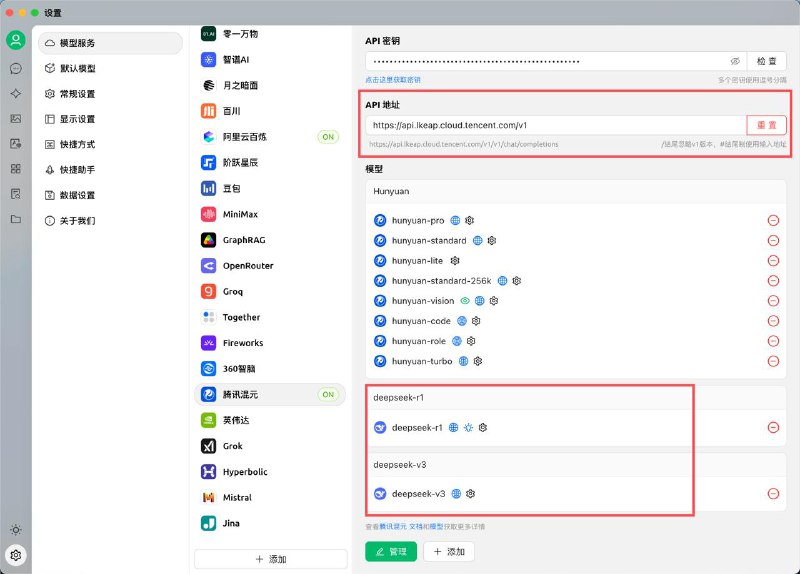This screenshot has height=574, width=800.
Task: Open the user avatar in the sidebar
Action: point(16,40)
